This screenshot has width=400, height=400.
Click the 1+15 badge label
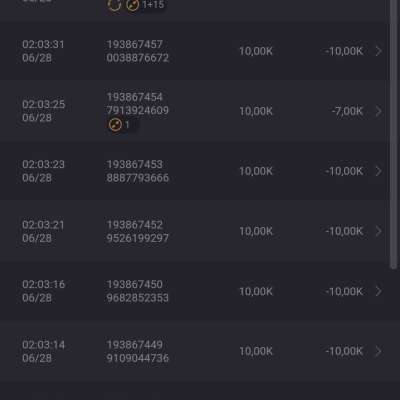(153, 5)
